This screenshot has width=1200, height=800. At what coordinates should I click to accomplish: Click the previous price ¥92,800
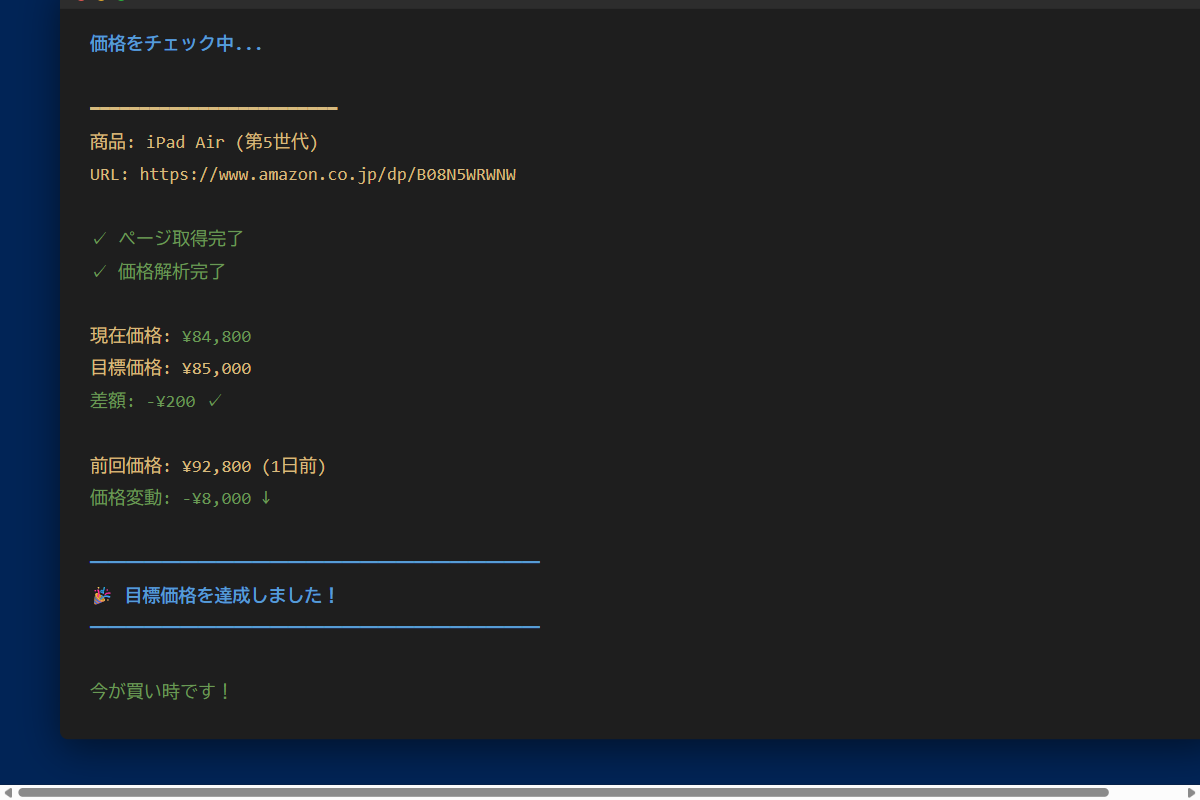(216, 466)
